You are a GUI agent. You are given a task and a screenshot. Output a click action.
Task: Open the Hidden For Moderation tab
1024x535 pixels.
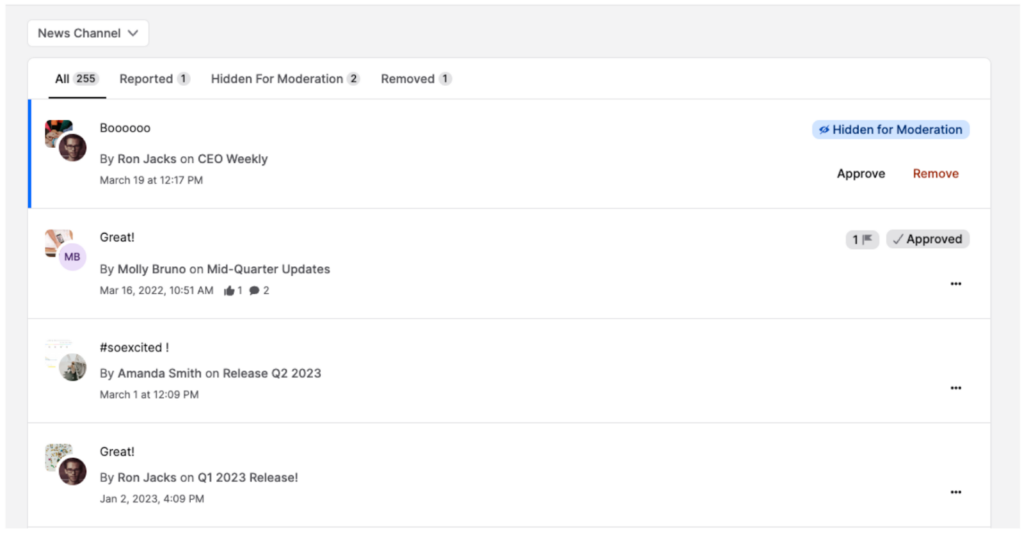tap(285, 79)
